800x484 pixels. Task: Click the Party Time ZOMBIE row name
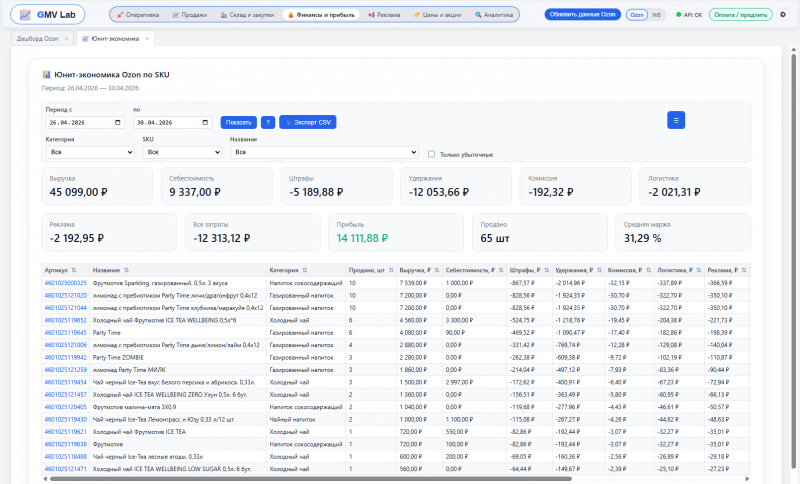118,358
